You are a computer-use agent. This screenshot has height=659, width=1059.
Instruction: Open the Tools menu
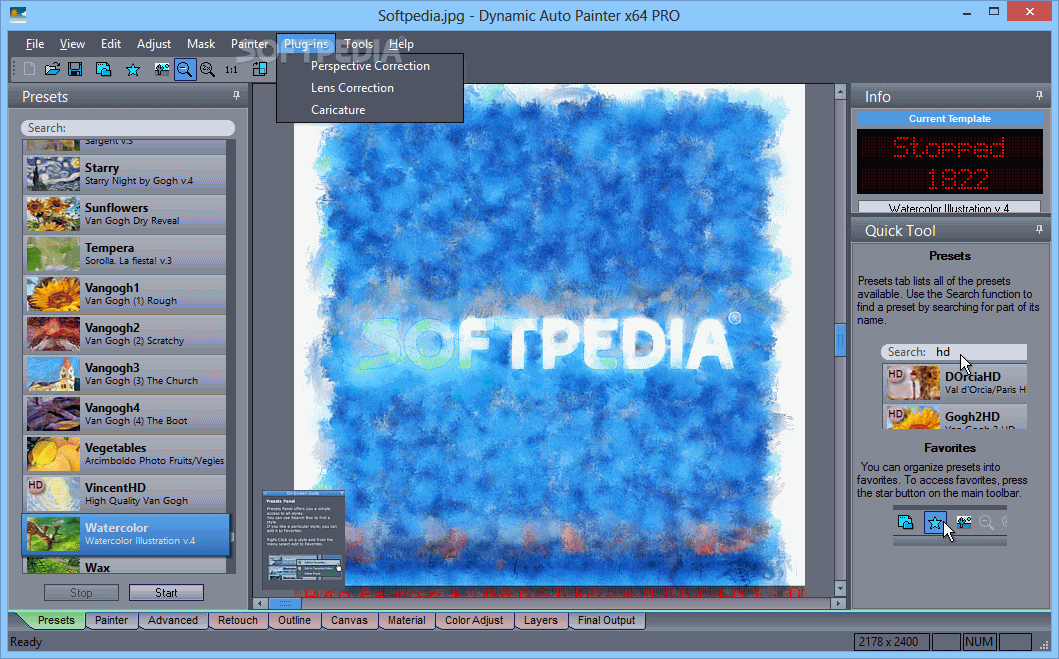(x=358, y=44)
